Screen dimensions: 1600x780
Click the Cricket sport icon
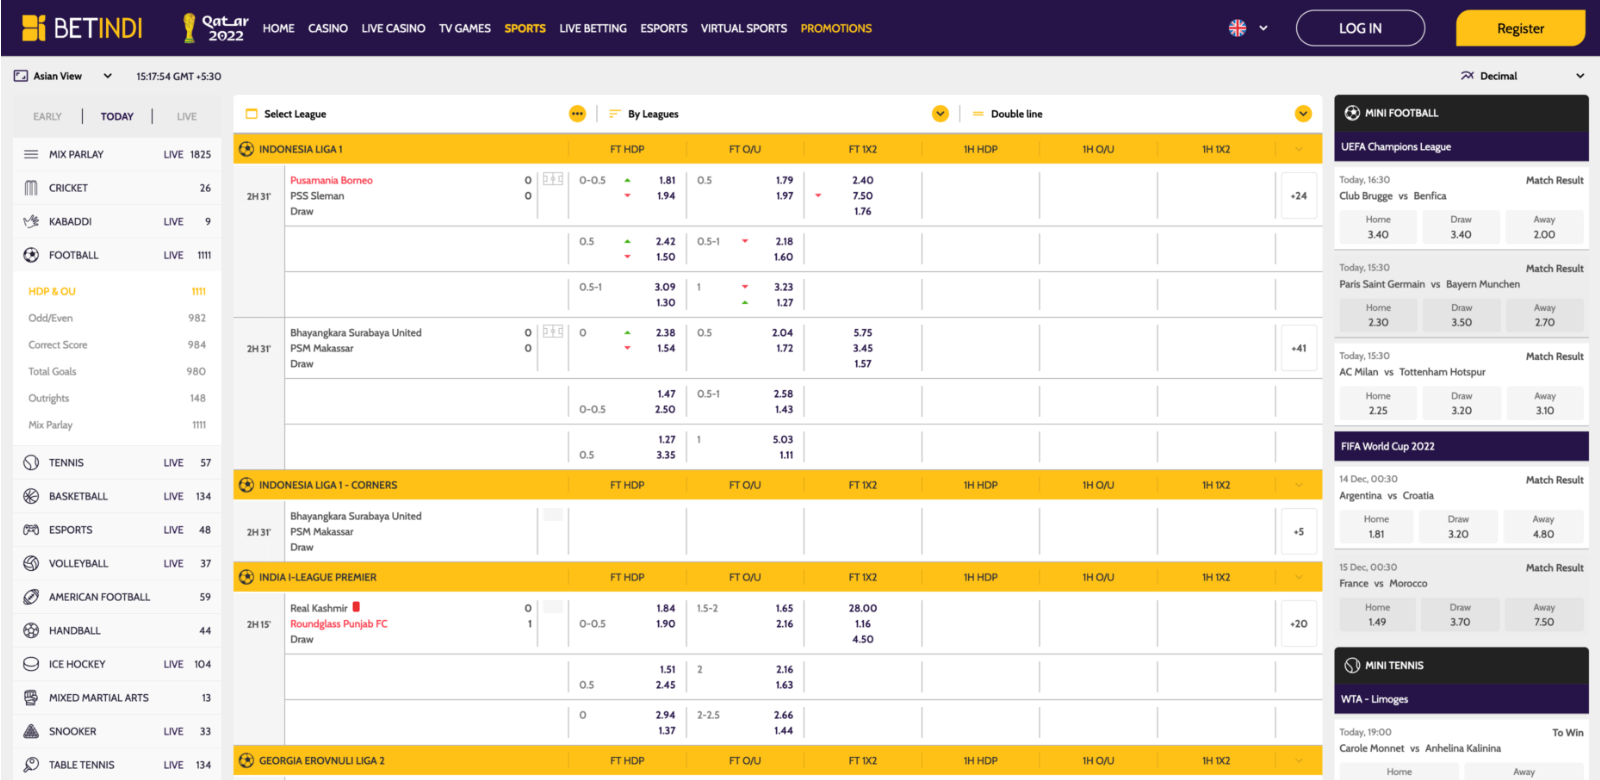coord(31,188)
